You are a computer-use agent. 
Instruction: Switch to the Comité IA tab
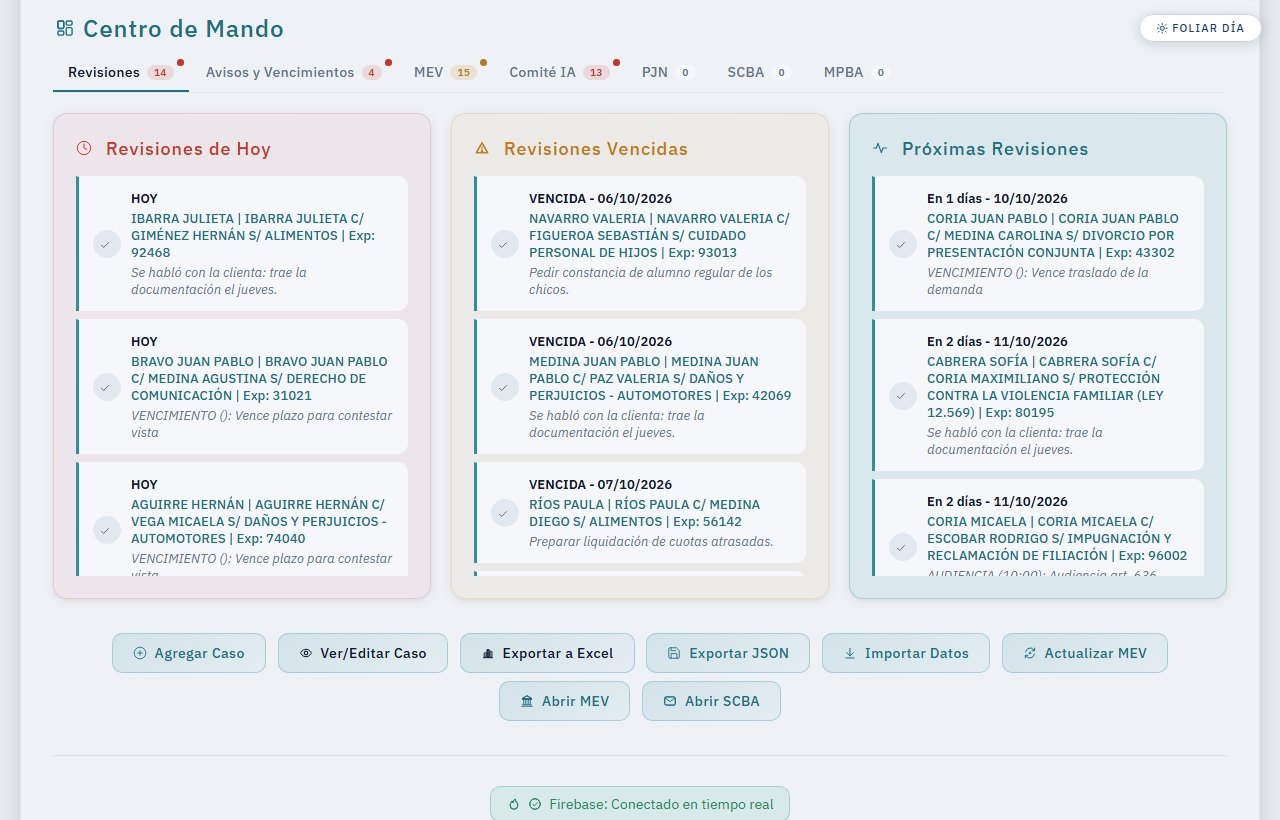pos(559,73)
